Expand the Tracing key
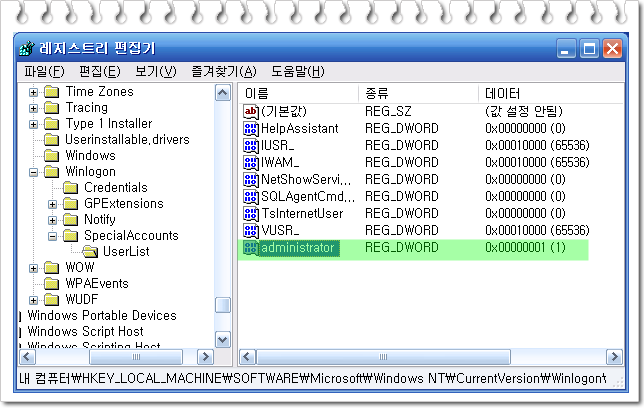 pyautogui.click(x=33, y=108)
